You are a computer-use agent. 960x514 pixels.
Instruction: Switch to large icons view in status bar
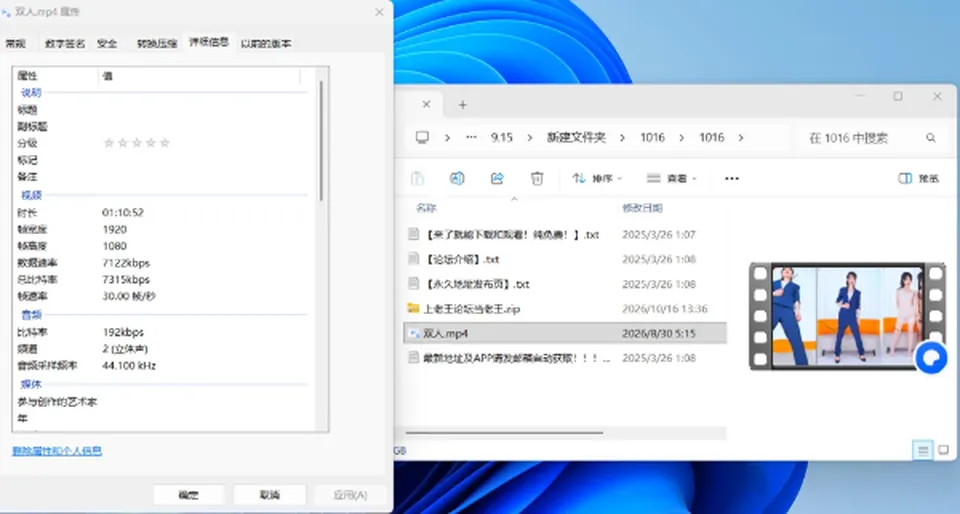pos(943,450)
